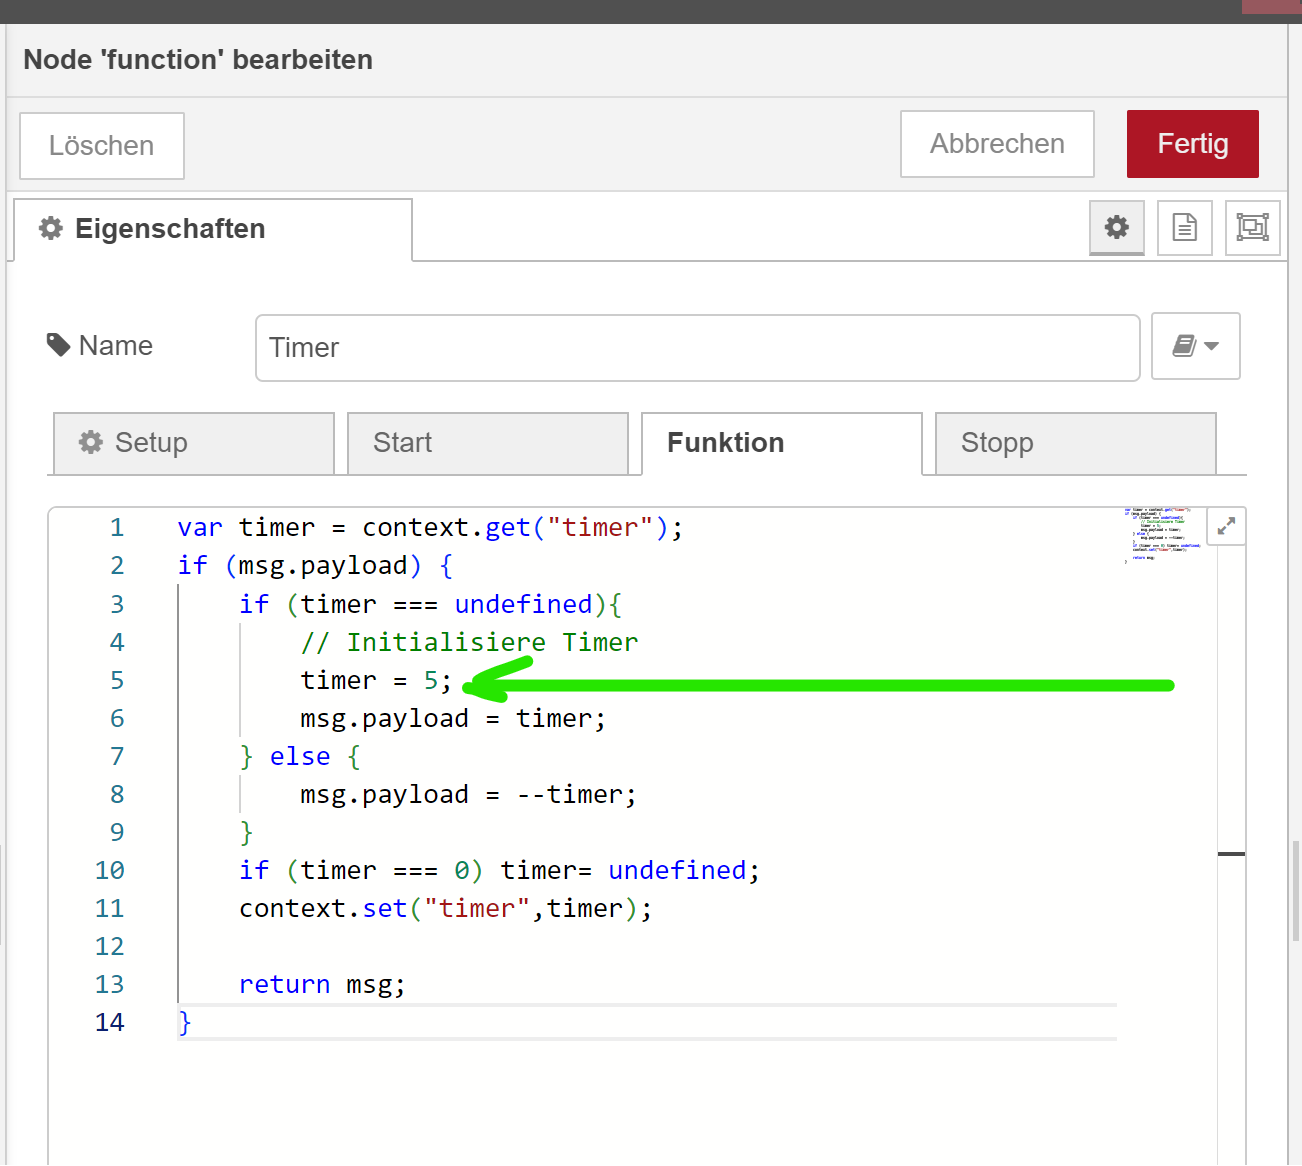Click 'if (timer === 0)' line
1302x1166 pixels.
pos(499,871)
